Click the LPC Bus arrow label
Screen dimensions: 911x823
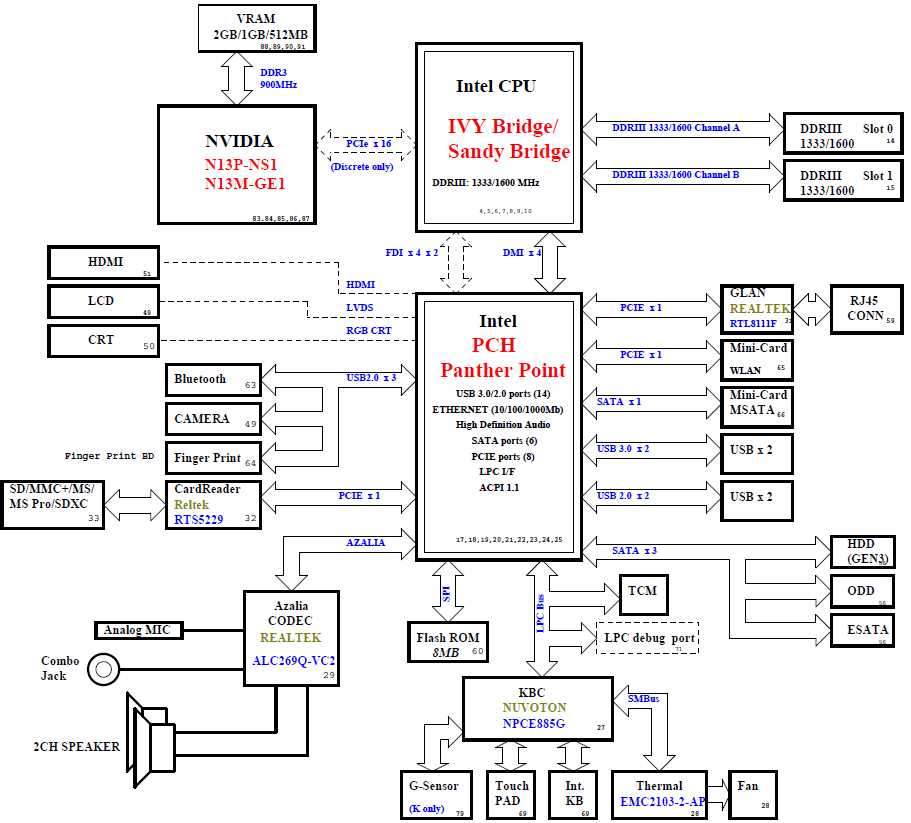[x=540, y=613]
